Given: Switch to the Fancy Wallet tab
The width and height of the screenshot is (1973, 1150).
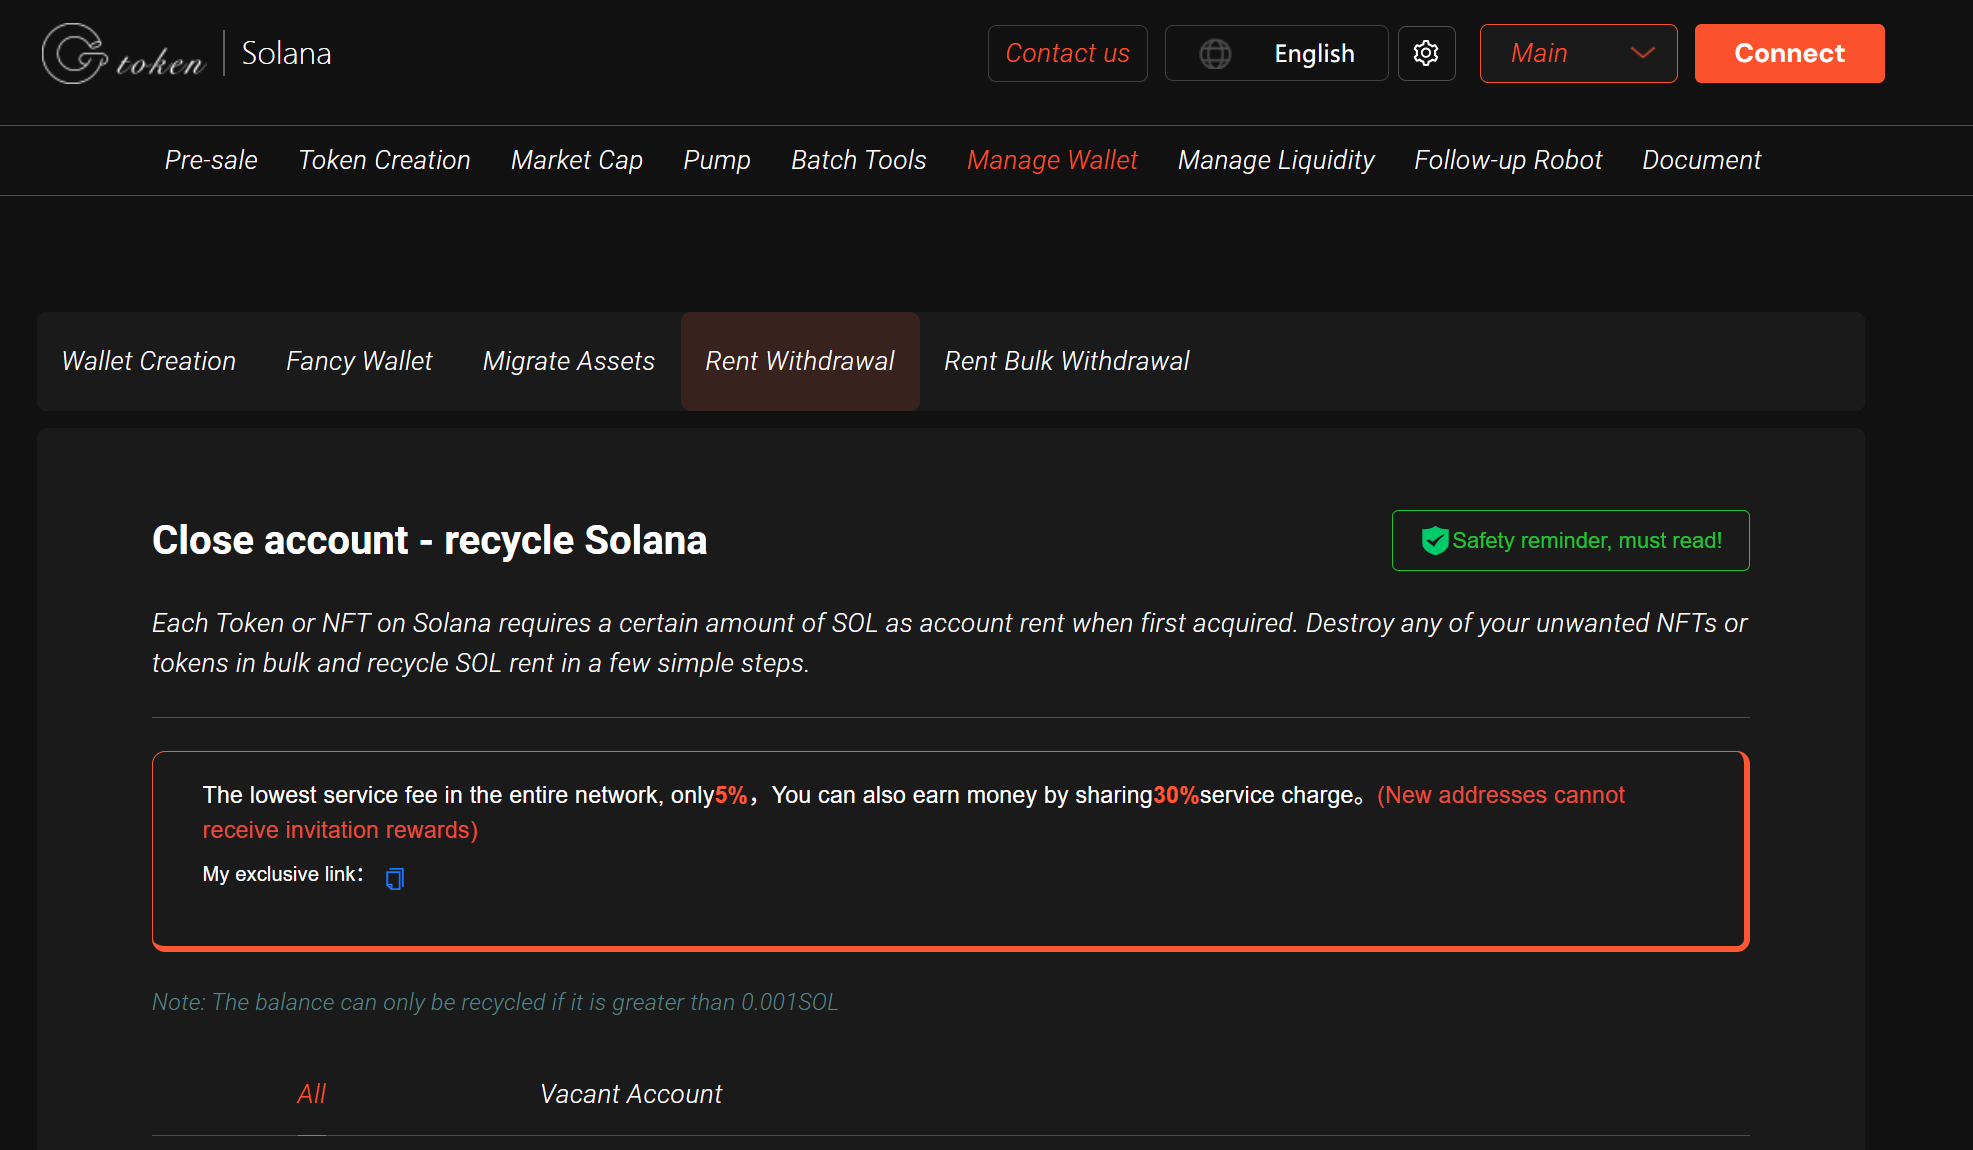Looking at the screenshot, I should (358, 361).
